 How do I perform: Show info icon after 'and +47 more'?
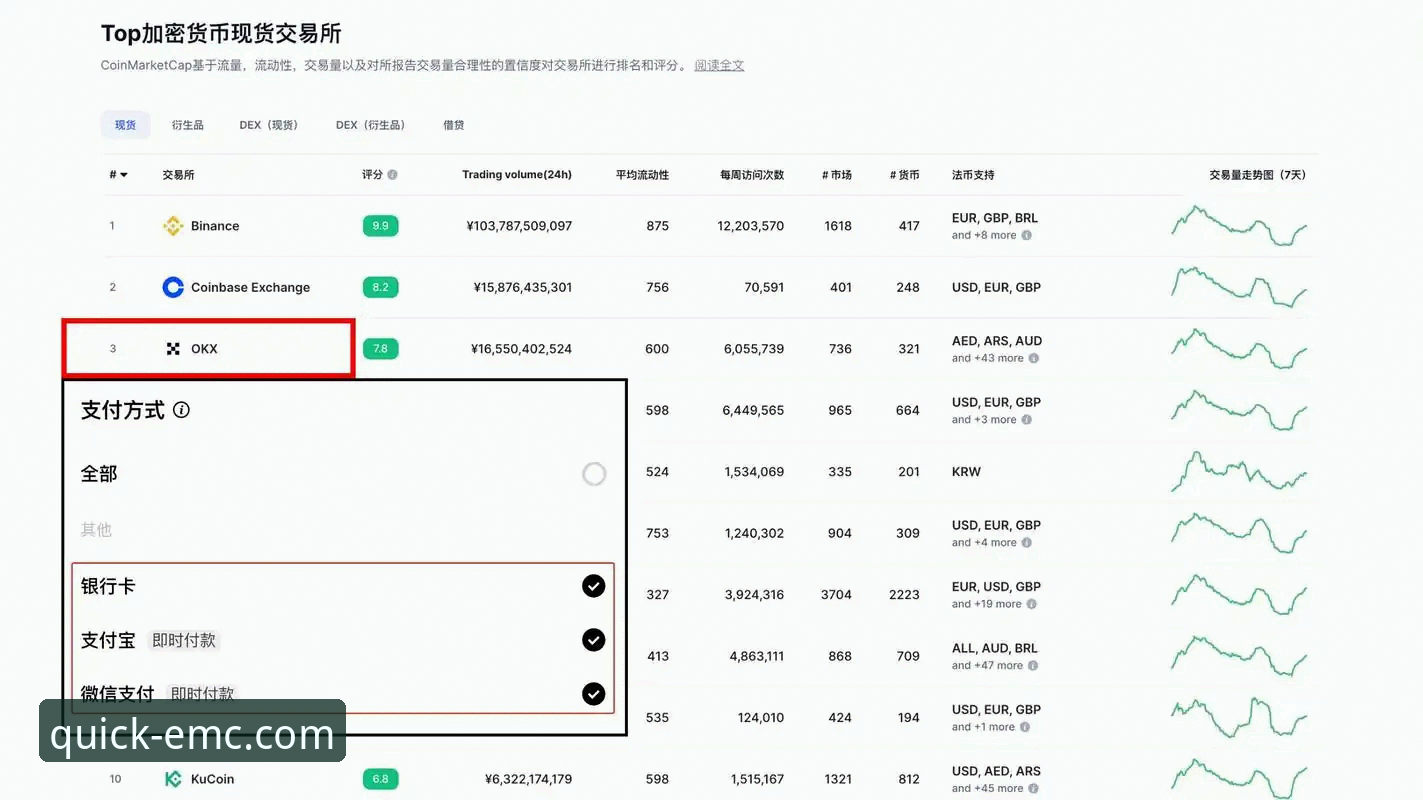point(1033,666)
